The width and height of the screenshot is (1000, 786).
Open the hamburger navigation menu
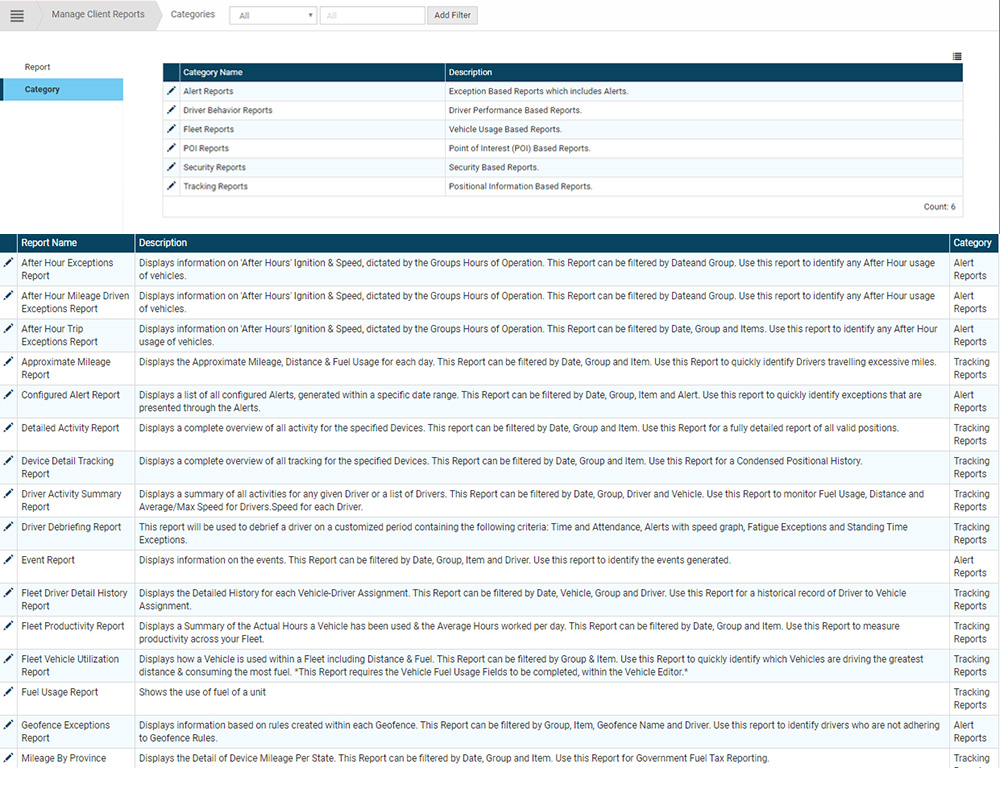point(18,14)
